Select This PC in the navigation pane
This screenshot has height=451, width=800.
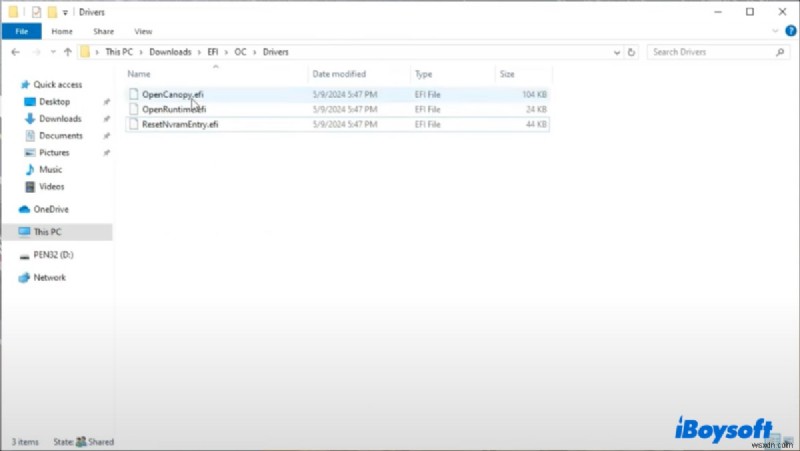coord(47,232)
